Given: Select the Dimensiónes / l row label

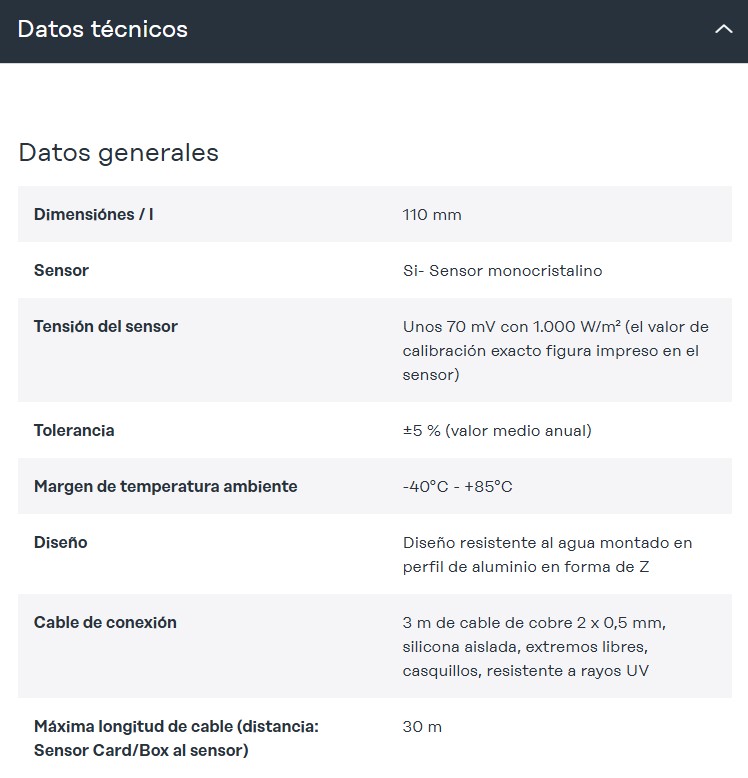Looking at the screenshot, I should [94, 215].
